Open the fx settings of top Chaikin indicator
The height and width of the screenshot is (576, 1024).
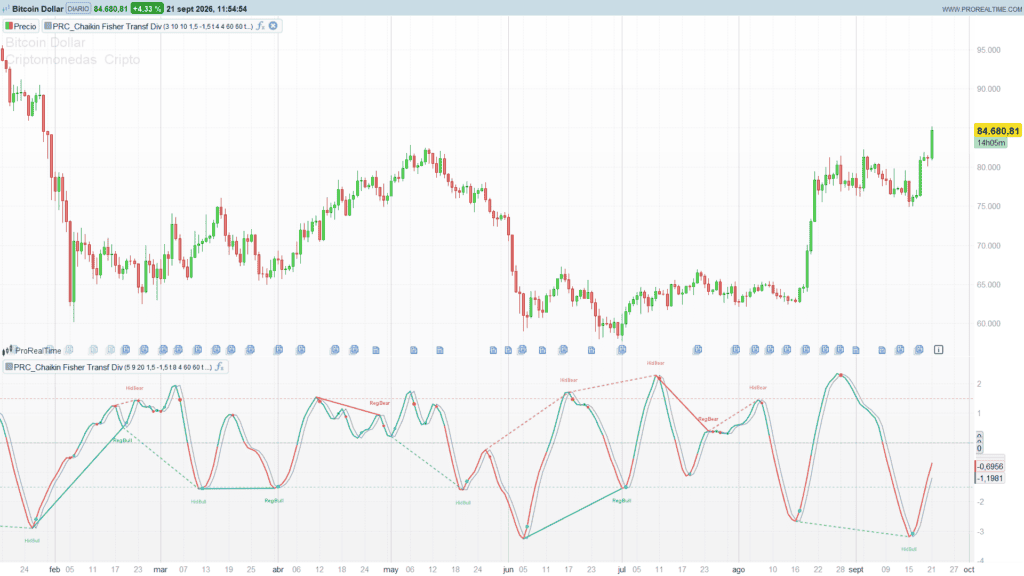(261, 26)
